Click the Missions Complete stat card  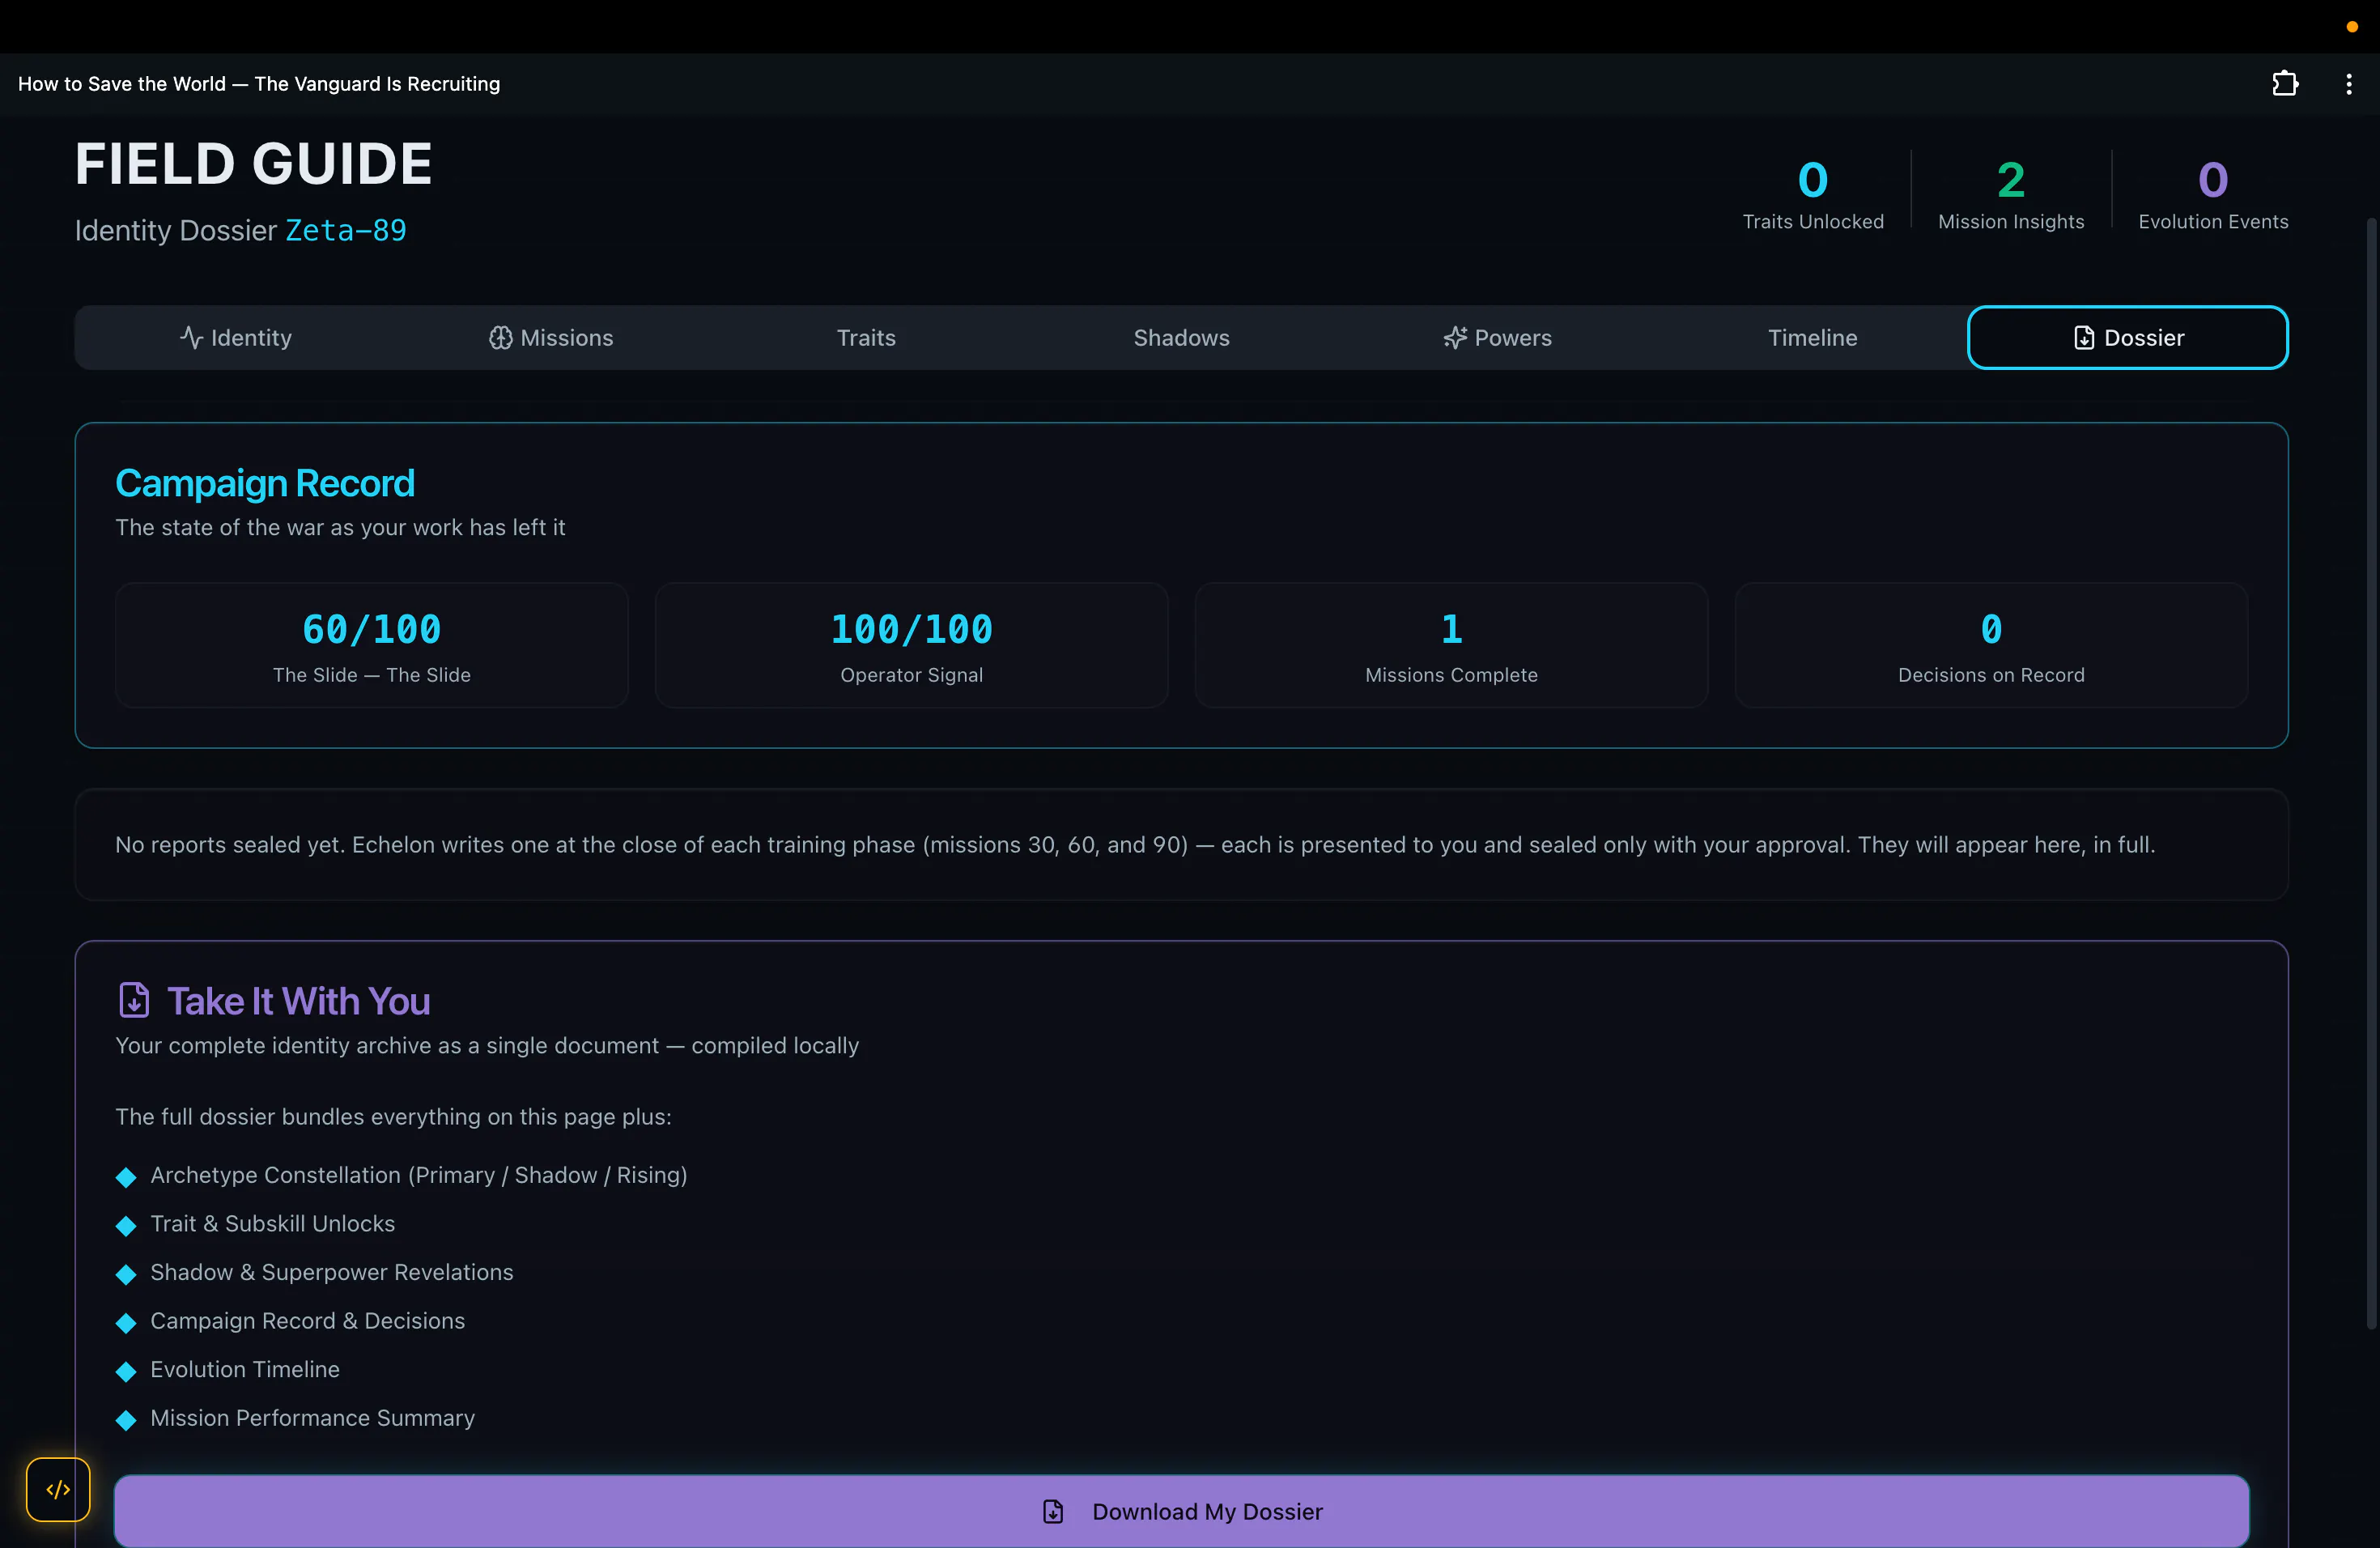pos(1452,645)
